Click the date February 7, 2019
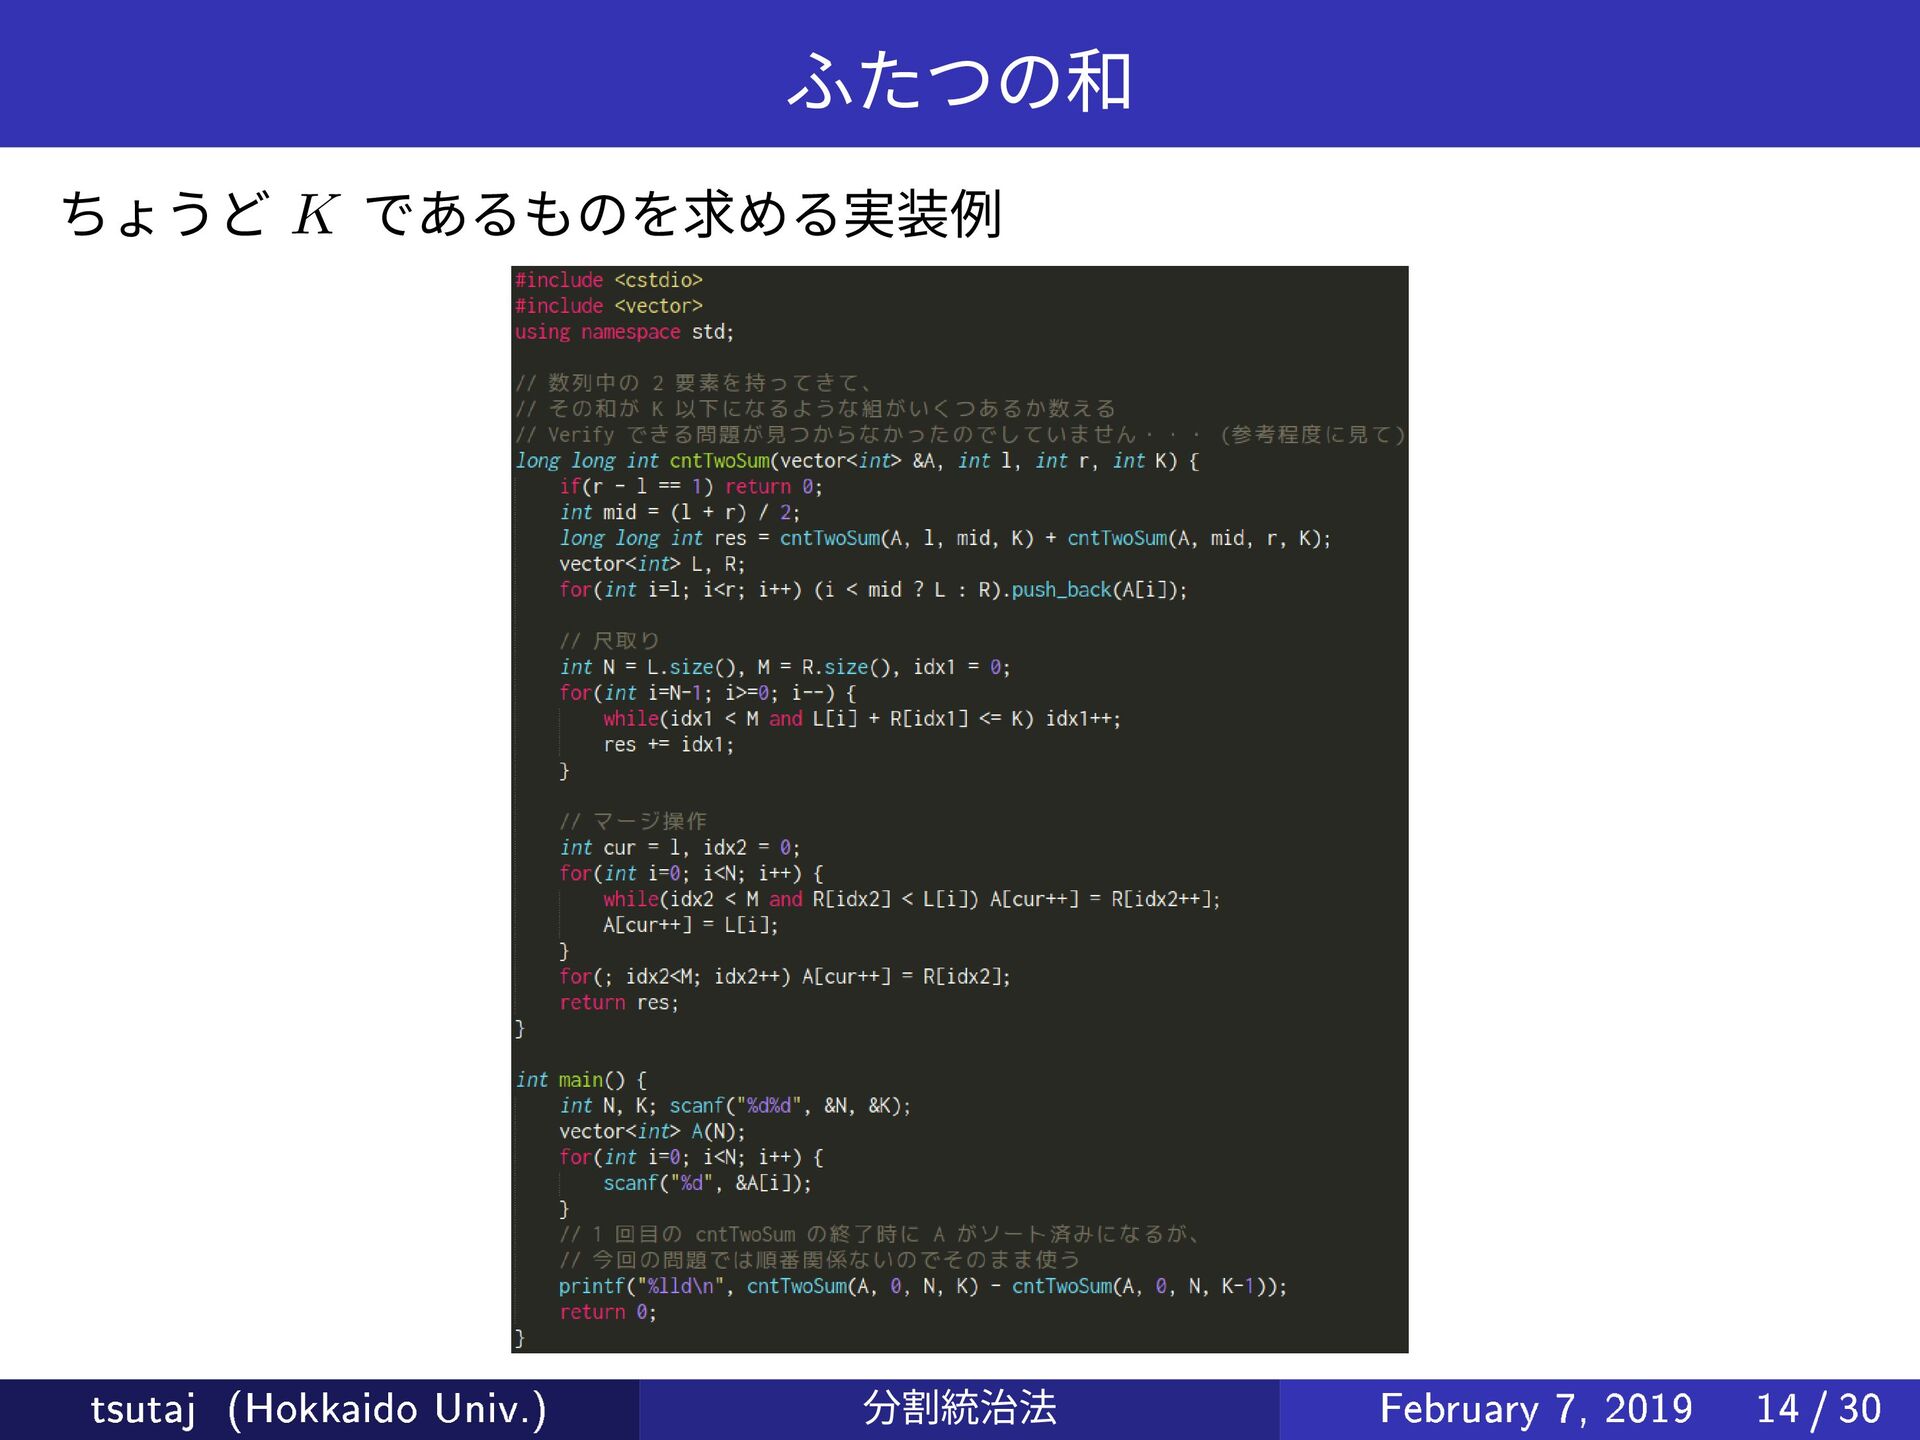 [1535, 1408]
